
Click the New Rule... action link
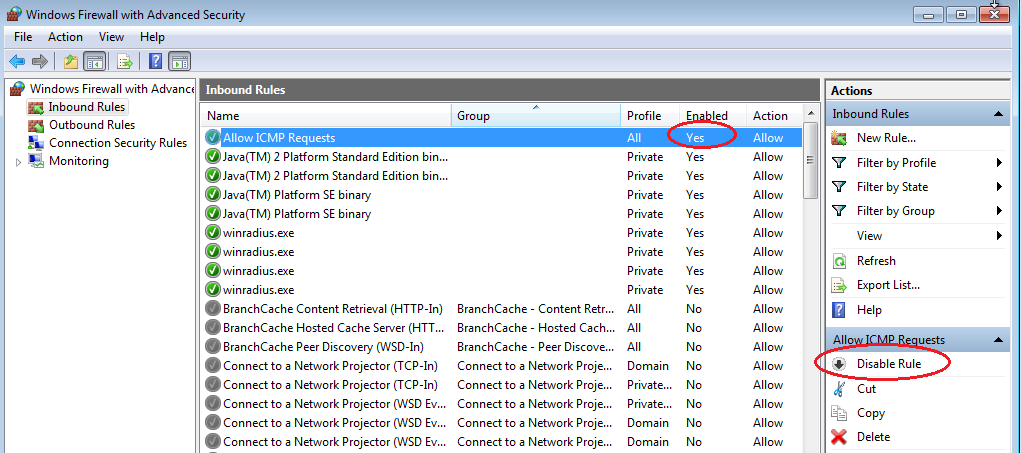pos(886,138)
